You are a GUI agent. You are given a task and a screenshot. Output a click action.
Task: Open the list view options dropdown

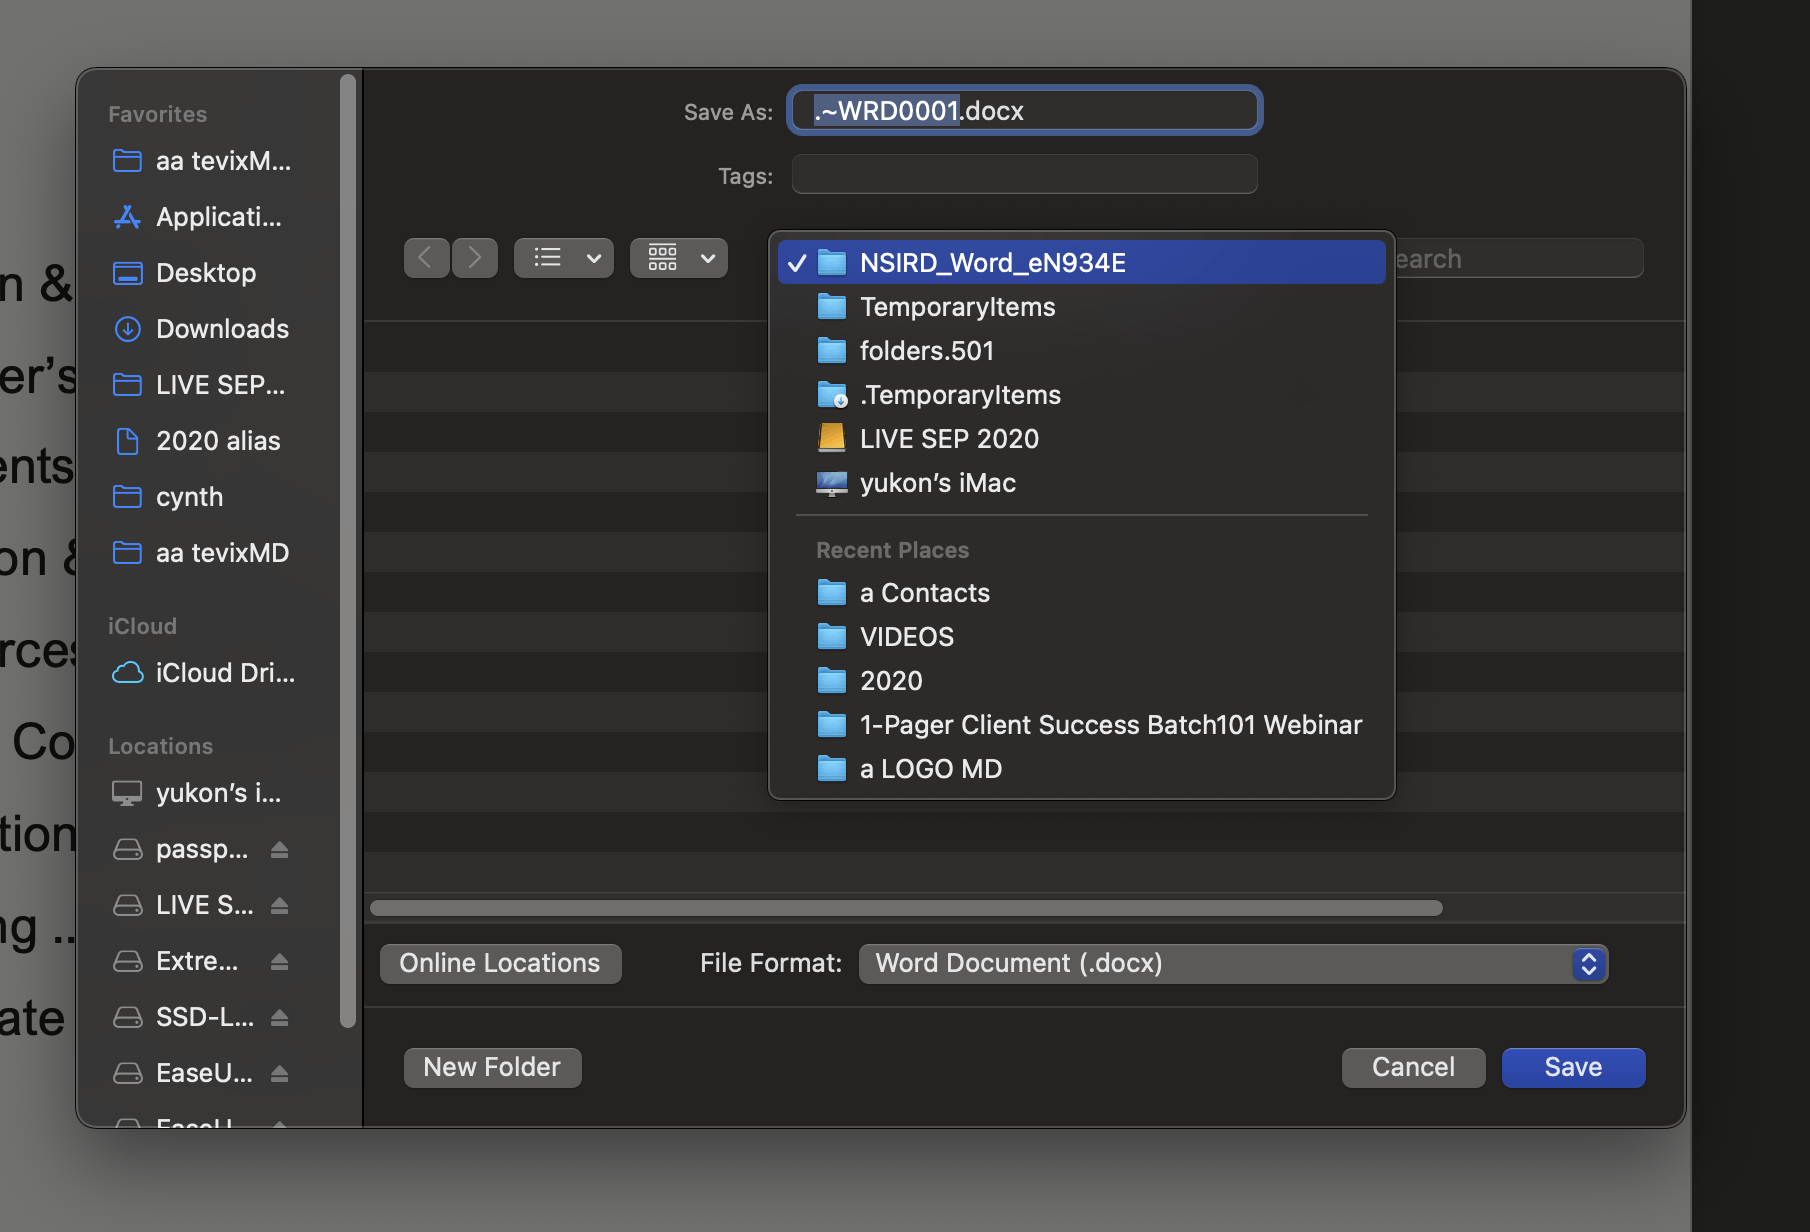(x=563, y=257)
